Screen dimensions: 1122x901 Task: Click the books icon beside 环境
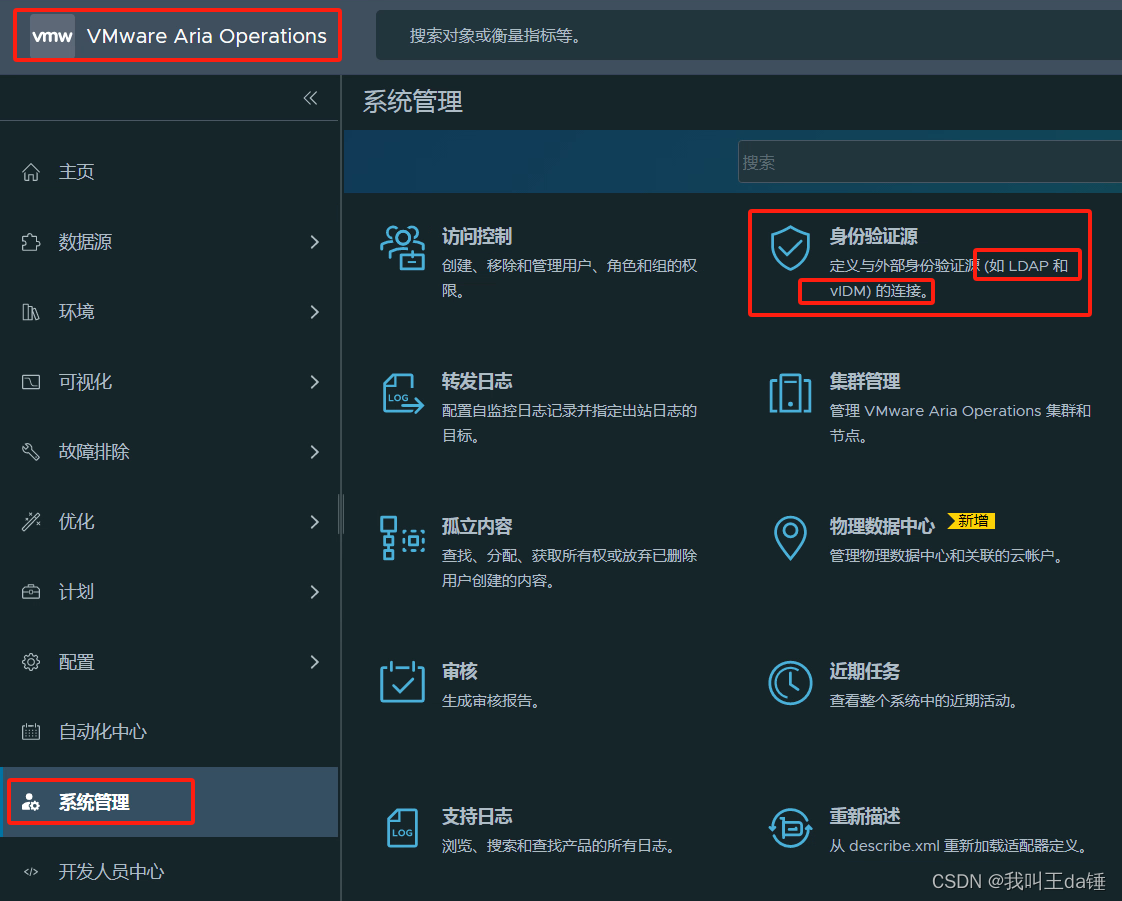pyautogui.click(x=31, y=312)
